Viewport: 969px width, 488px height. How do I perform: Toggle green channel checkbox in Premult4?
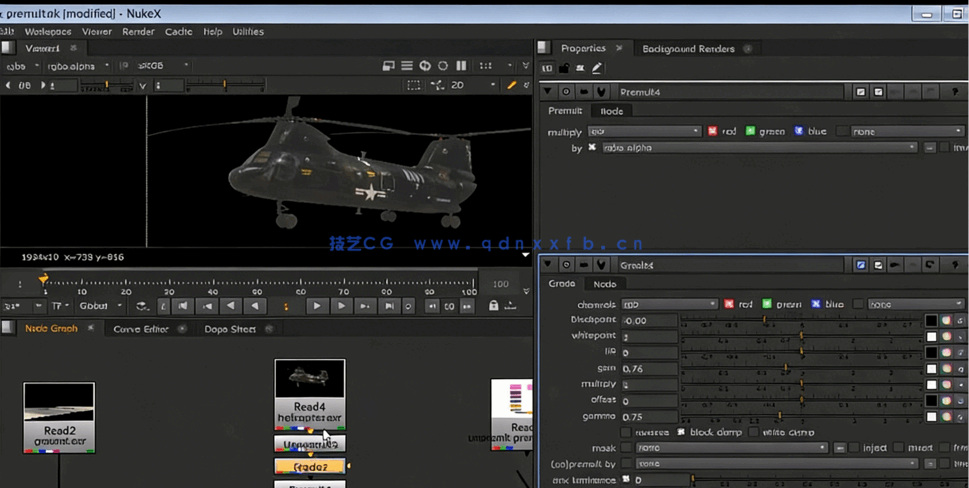click(750, 131)
